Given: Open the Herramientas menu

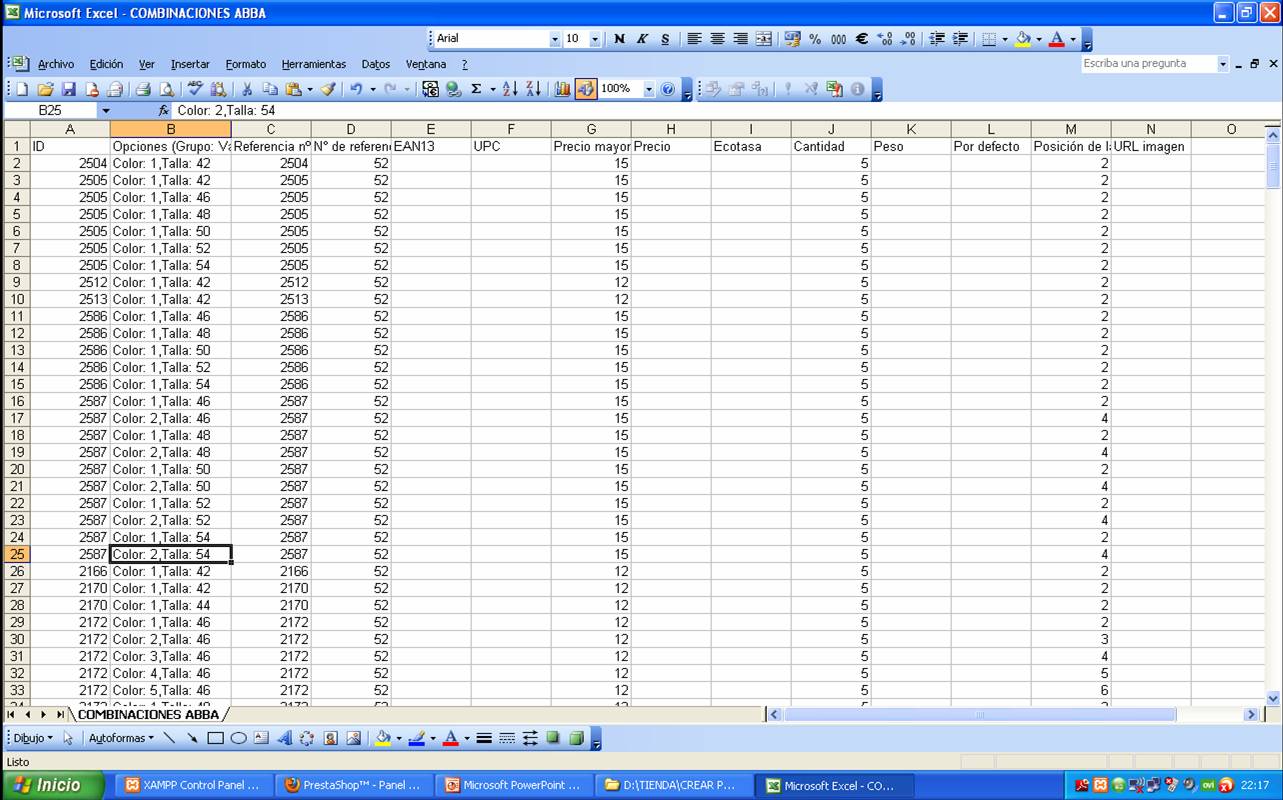Looking at the screenshot, I should 314,64.
